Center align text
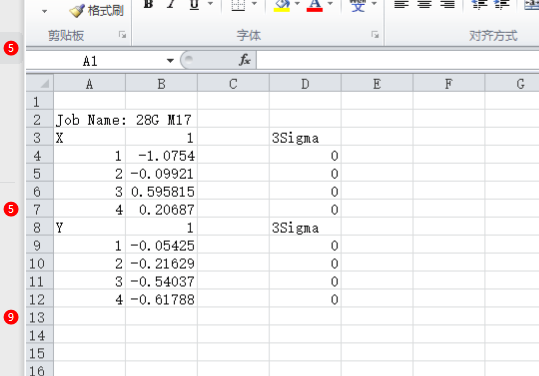The image size is (539, 376). pos(425,4)
